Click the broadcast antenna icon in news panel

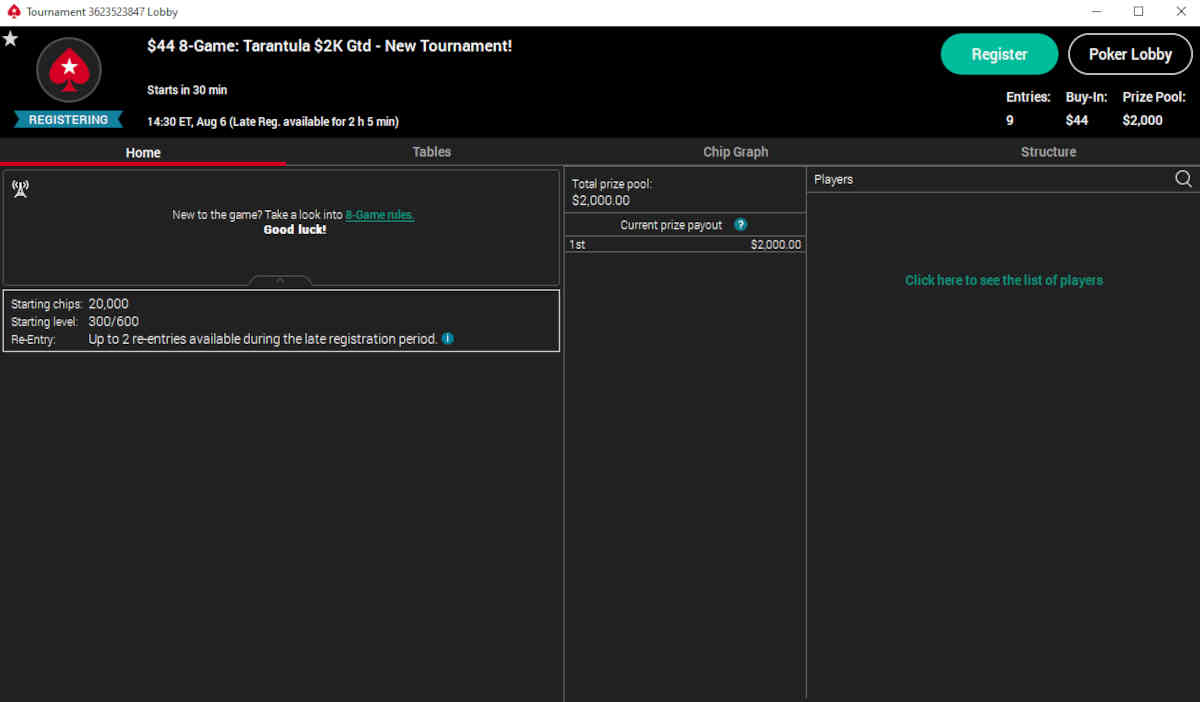point(20,189)
